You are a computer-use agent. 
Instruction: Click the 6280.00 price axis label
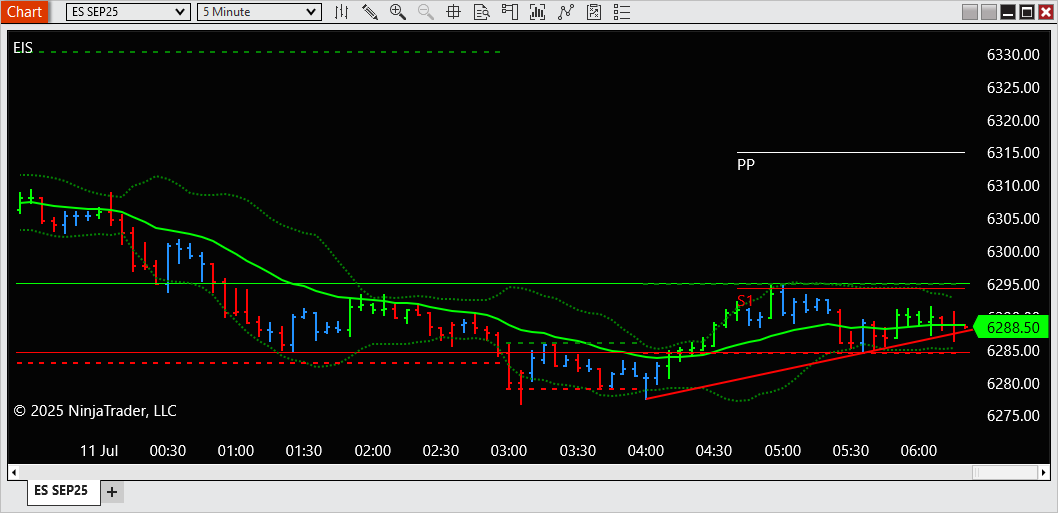(x=1013, y=384)
